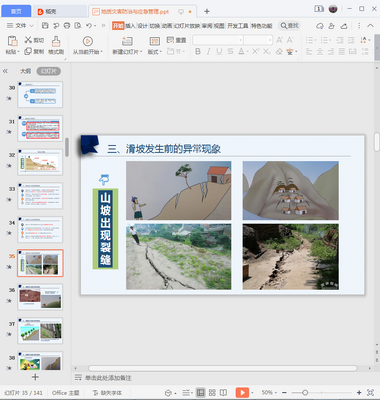Open the 动画 (Animation) ribbon tab

(167, 26)
